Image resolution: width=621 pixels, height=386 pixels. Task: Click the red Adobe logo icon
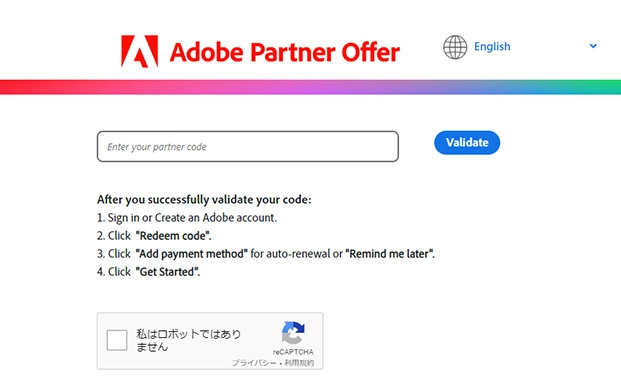139,51
